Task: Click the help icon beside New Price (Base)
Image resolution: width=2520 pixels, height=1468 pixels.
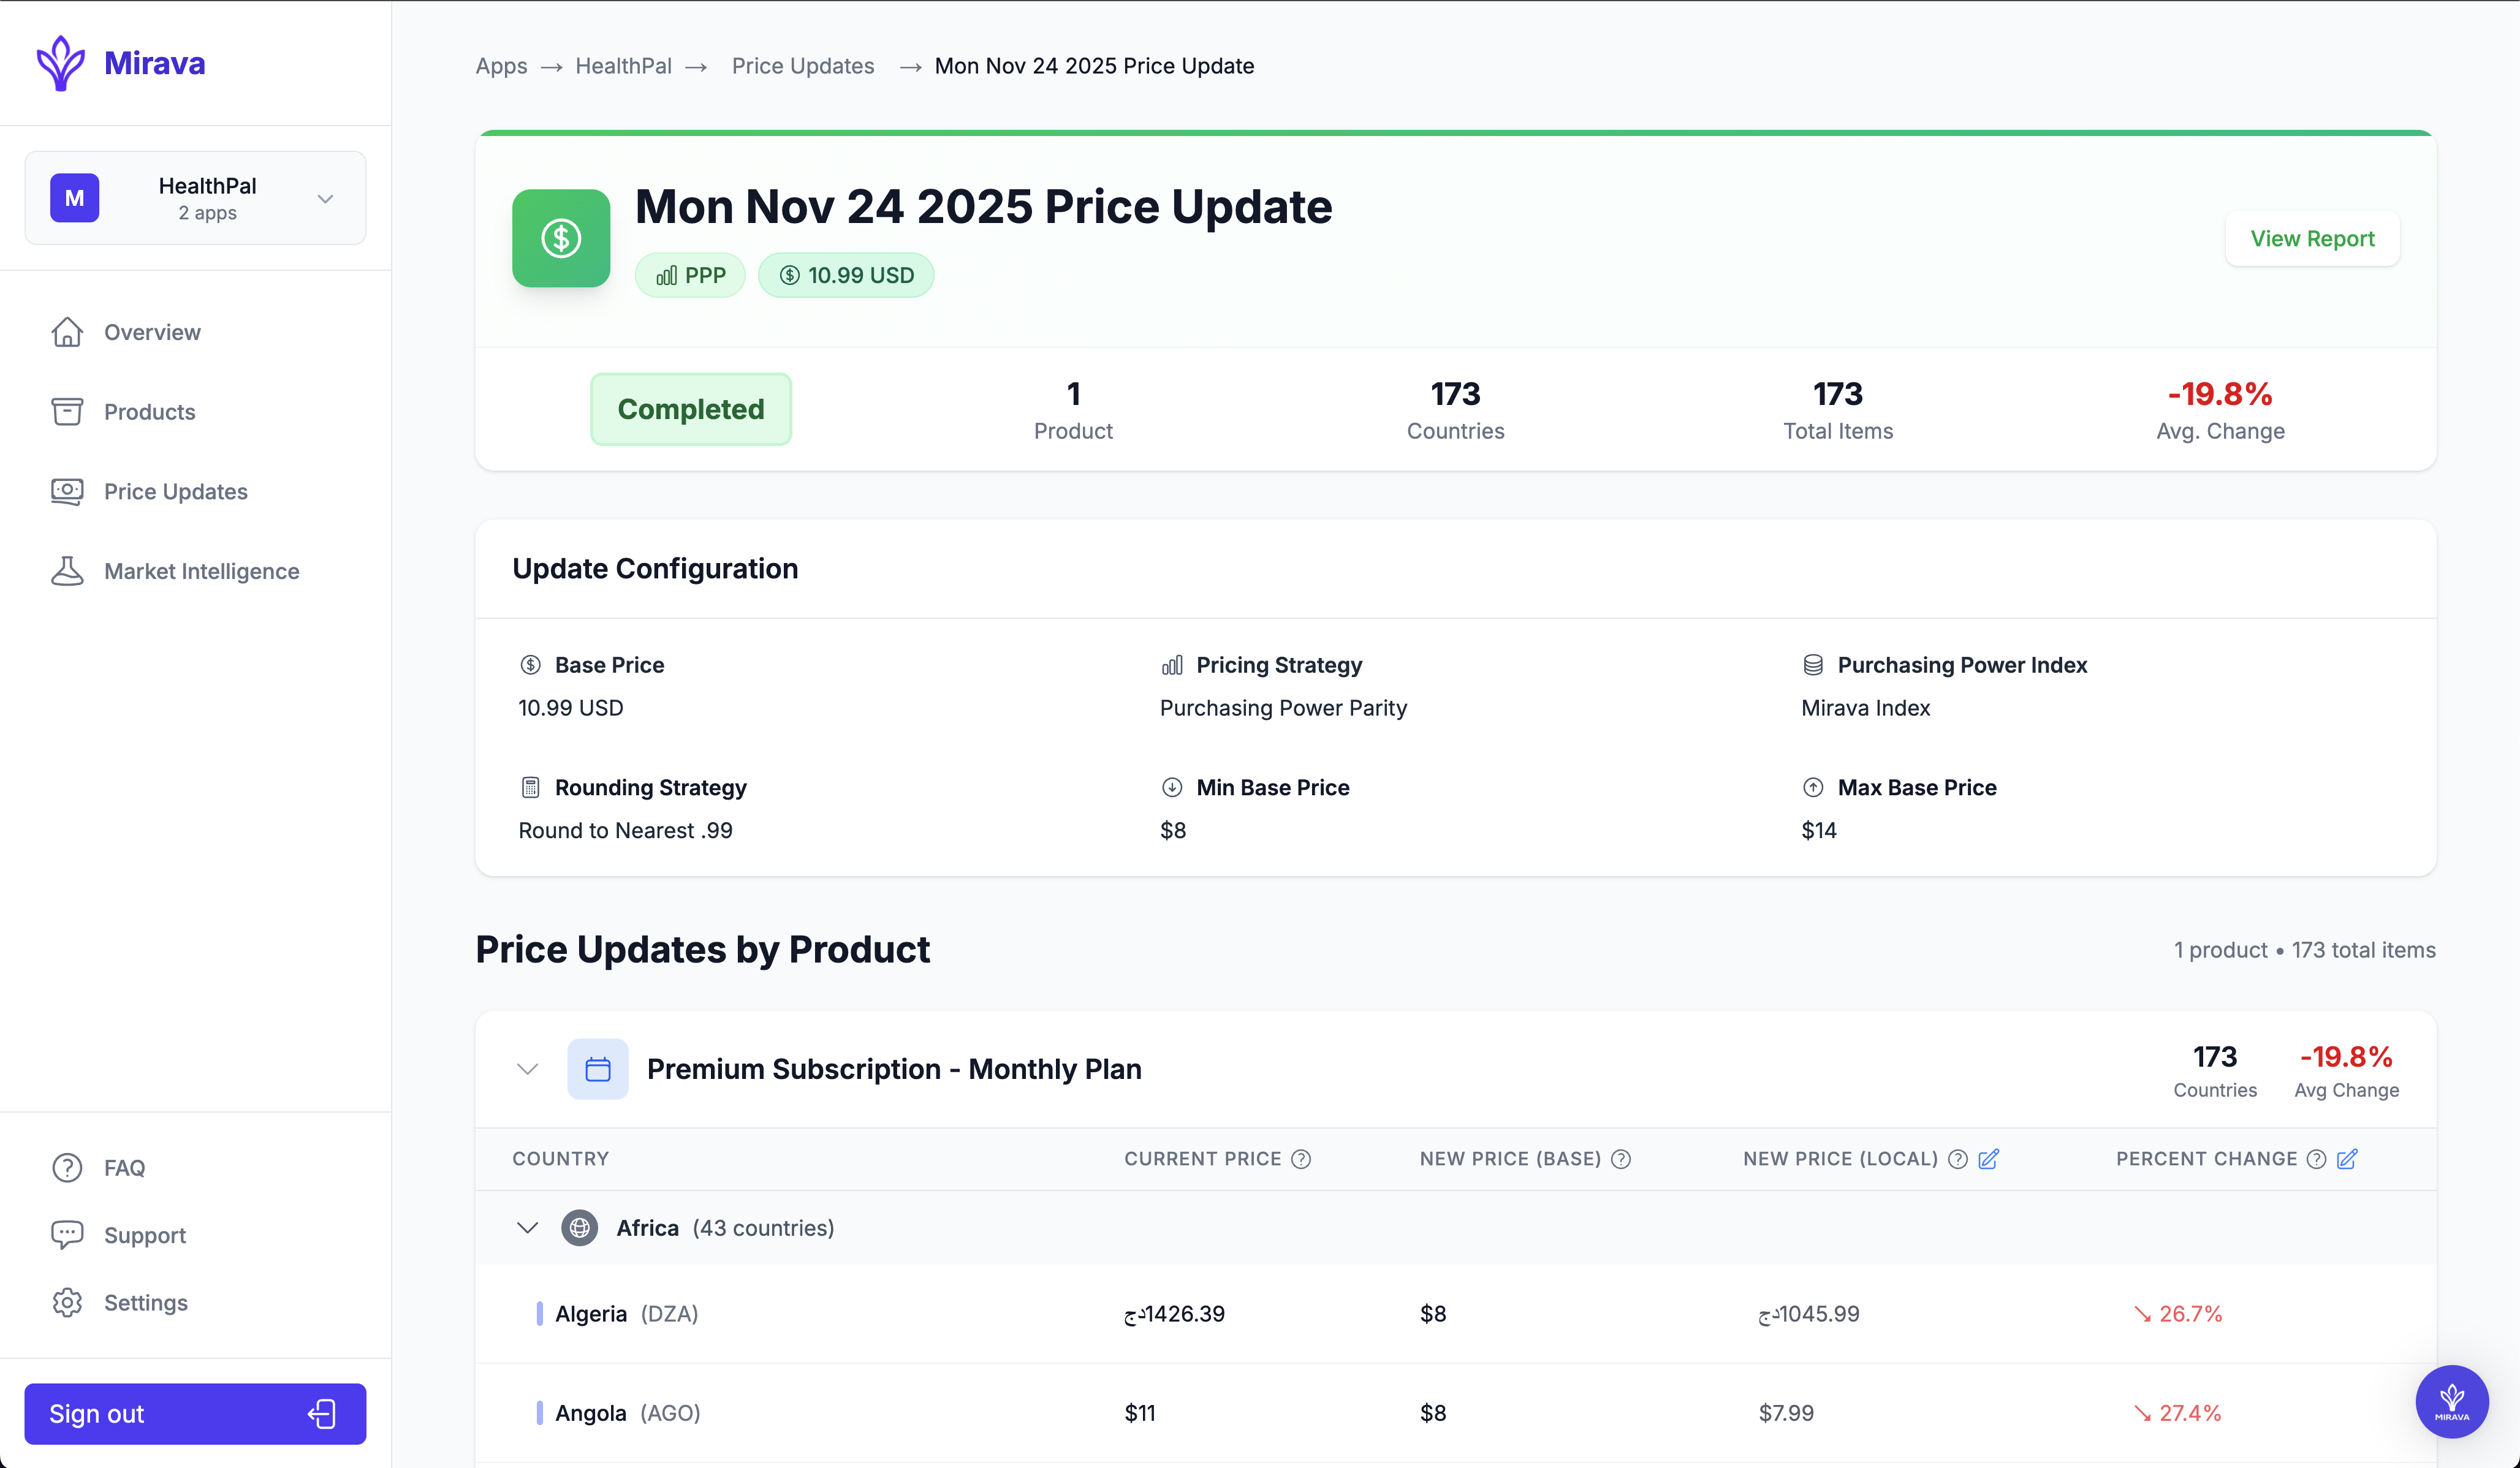Action: (x=1621, y=1159)
